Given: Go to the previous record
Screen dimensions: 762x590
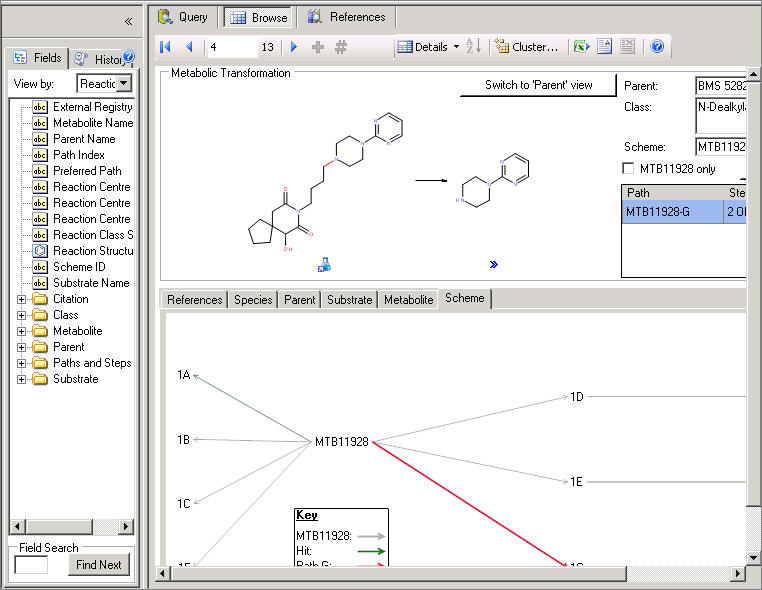Looking at the screenshot, I should (x=188, y=47).
